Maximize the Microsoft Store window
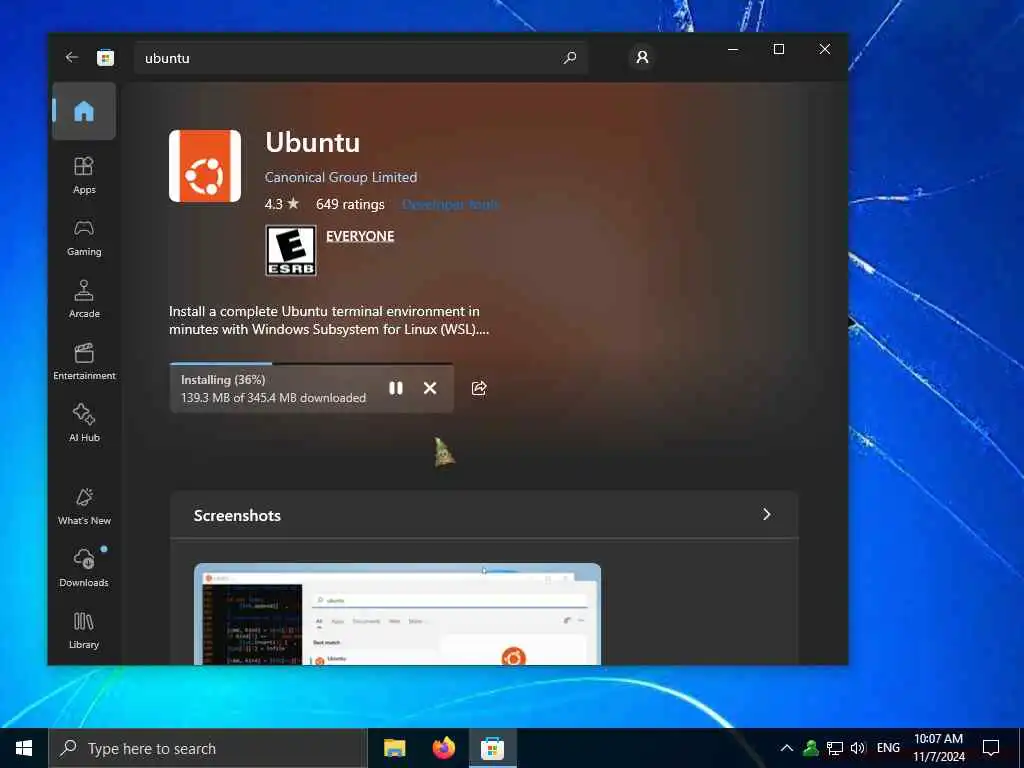 click(778, 49)
